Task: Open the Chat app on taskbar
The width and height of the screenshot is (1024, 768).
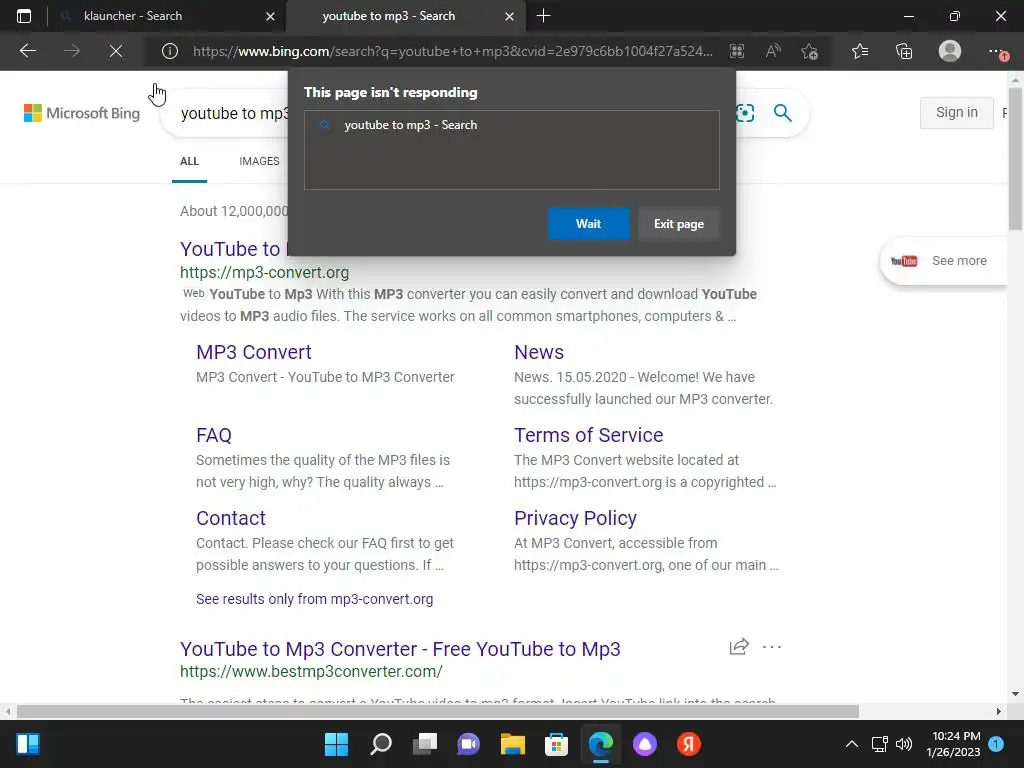Action: pos(468,744)
